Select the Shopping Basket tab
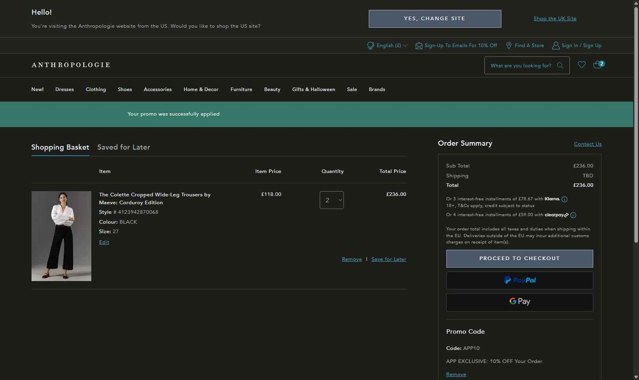Image resolution: width=639 pixels, height=380 pixels. pyautogui.click(x=60, y=147)
